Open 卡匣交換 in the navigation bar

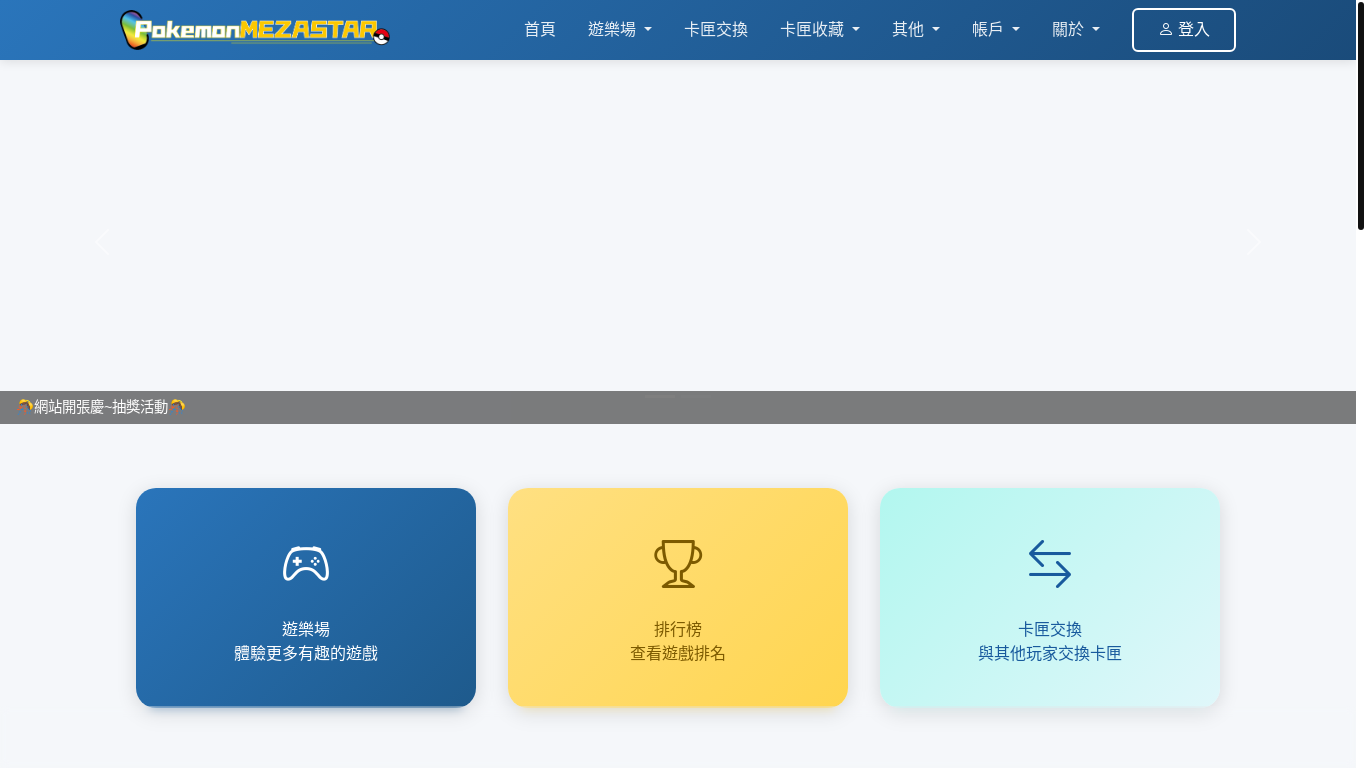click(716, 30)
